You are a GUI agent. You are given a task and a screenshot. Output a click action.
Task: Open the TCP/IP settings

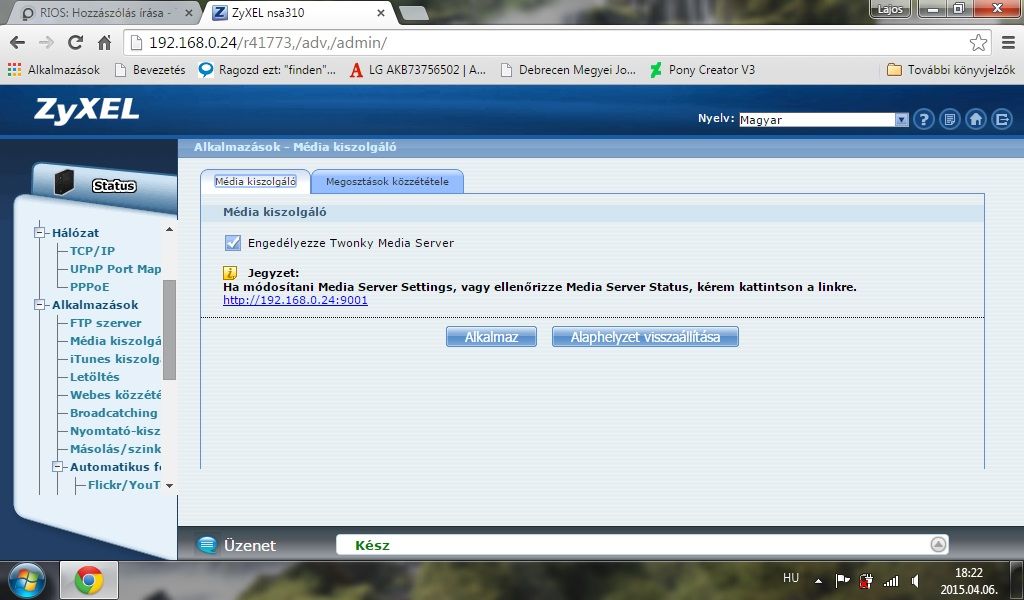pyautogui.click(x=92, y=251)
